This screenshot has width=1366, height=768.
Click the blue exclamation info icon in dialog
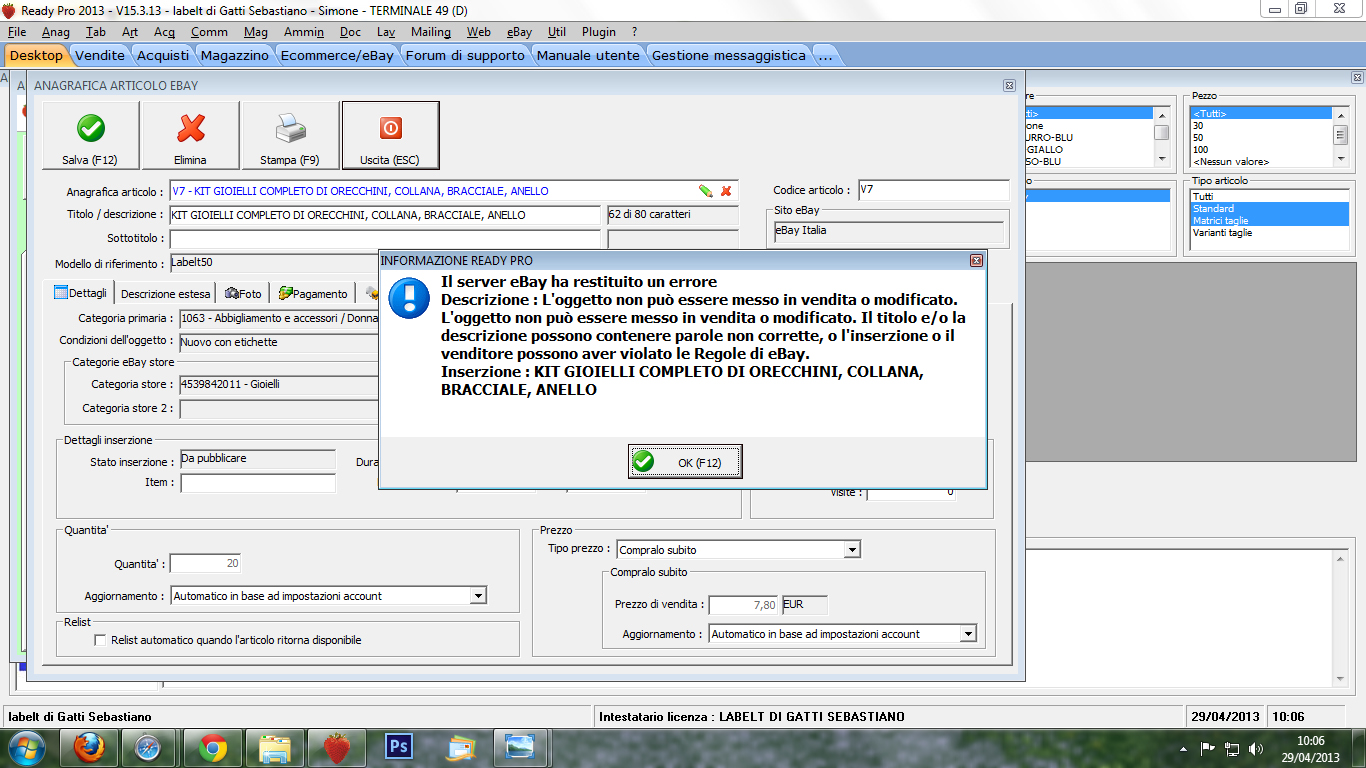409,298
